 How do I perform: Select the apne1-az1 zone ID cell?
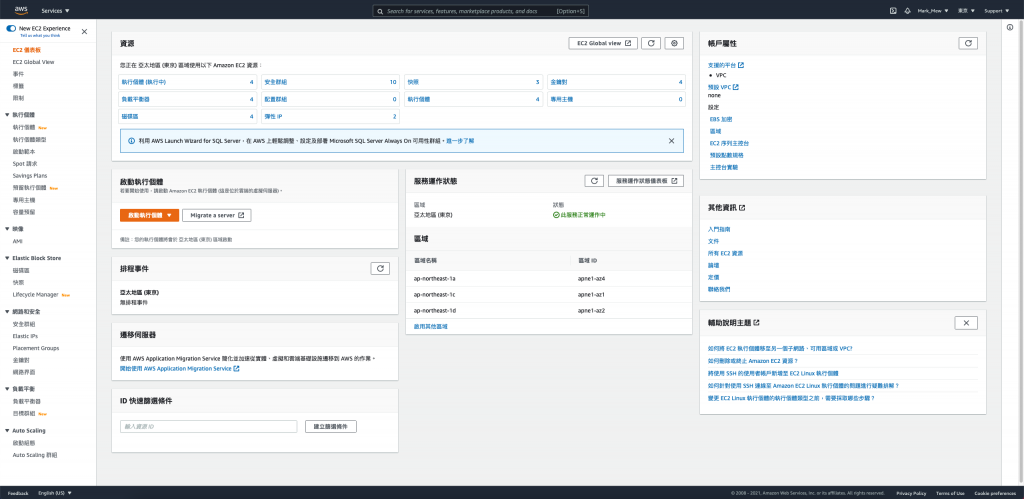pos(591,295)
